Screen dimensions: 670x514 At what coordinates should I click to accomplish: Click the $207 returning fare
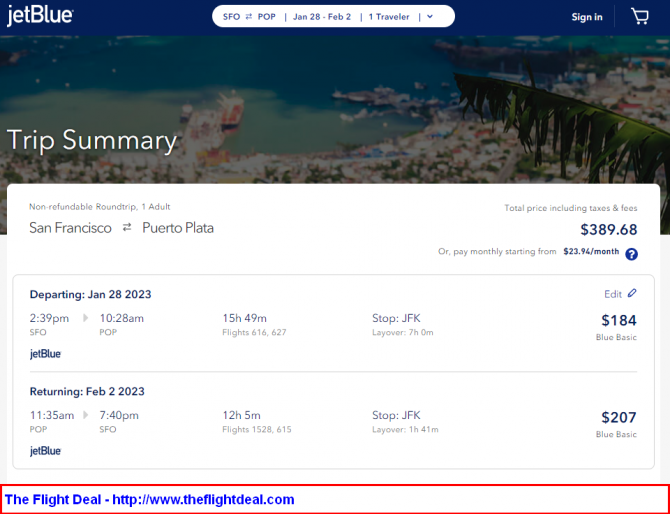[x=619, y=417]
